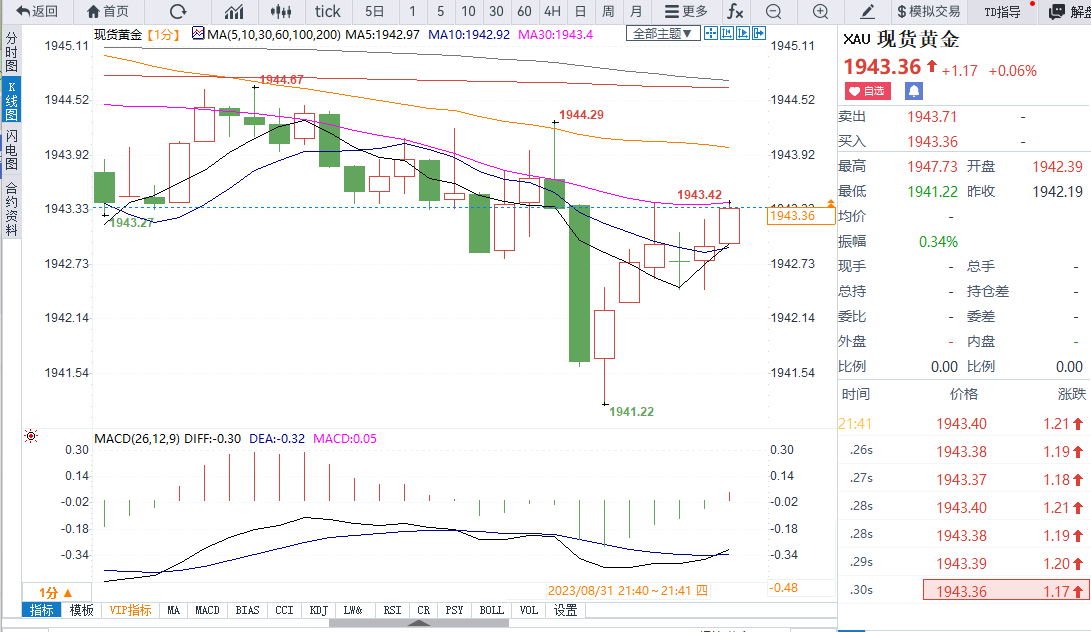The width and height of the screenshot is (1091, 632).
Task: Select the 30-minute period
Action: (x=496, y=11)
